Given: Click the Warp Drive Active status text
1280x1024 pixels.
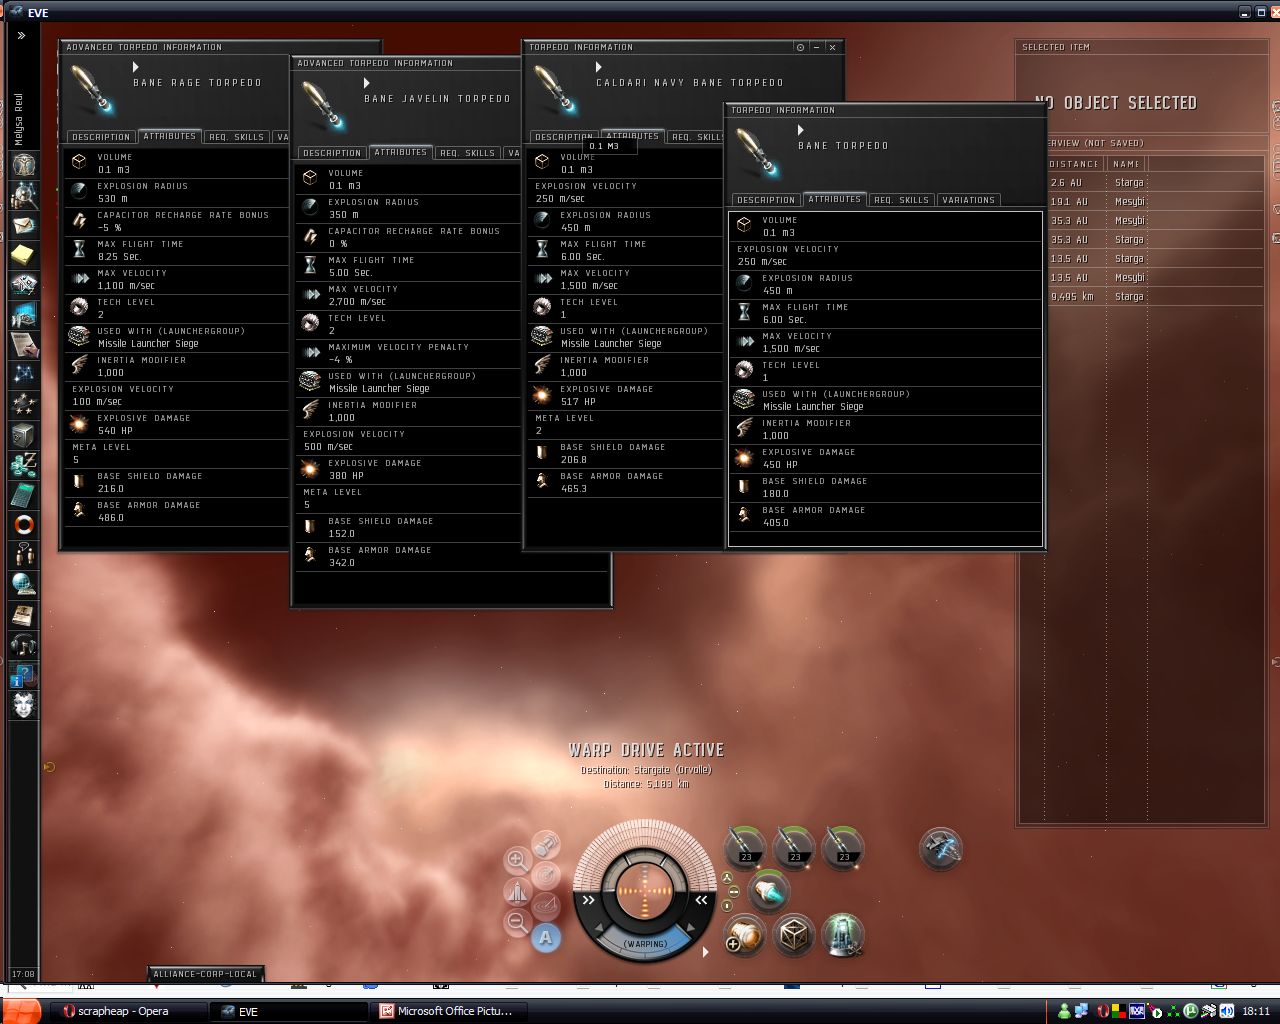Looking at the screenshot, I should coord(646,750).
